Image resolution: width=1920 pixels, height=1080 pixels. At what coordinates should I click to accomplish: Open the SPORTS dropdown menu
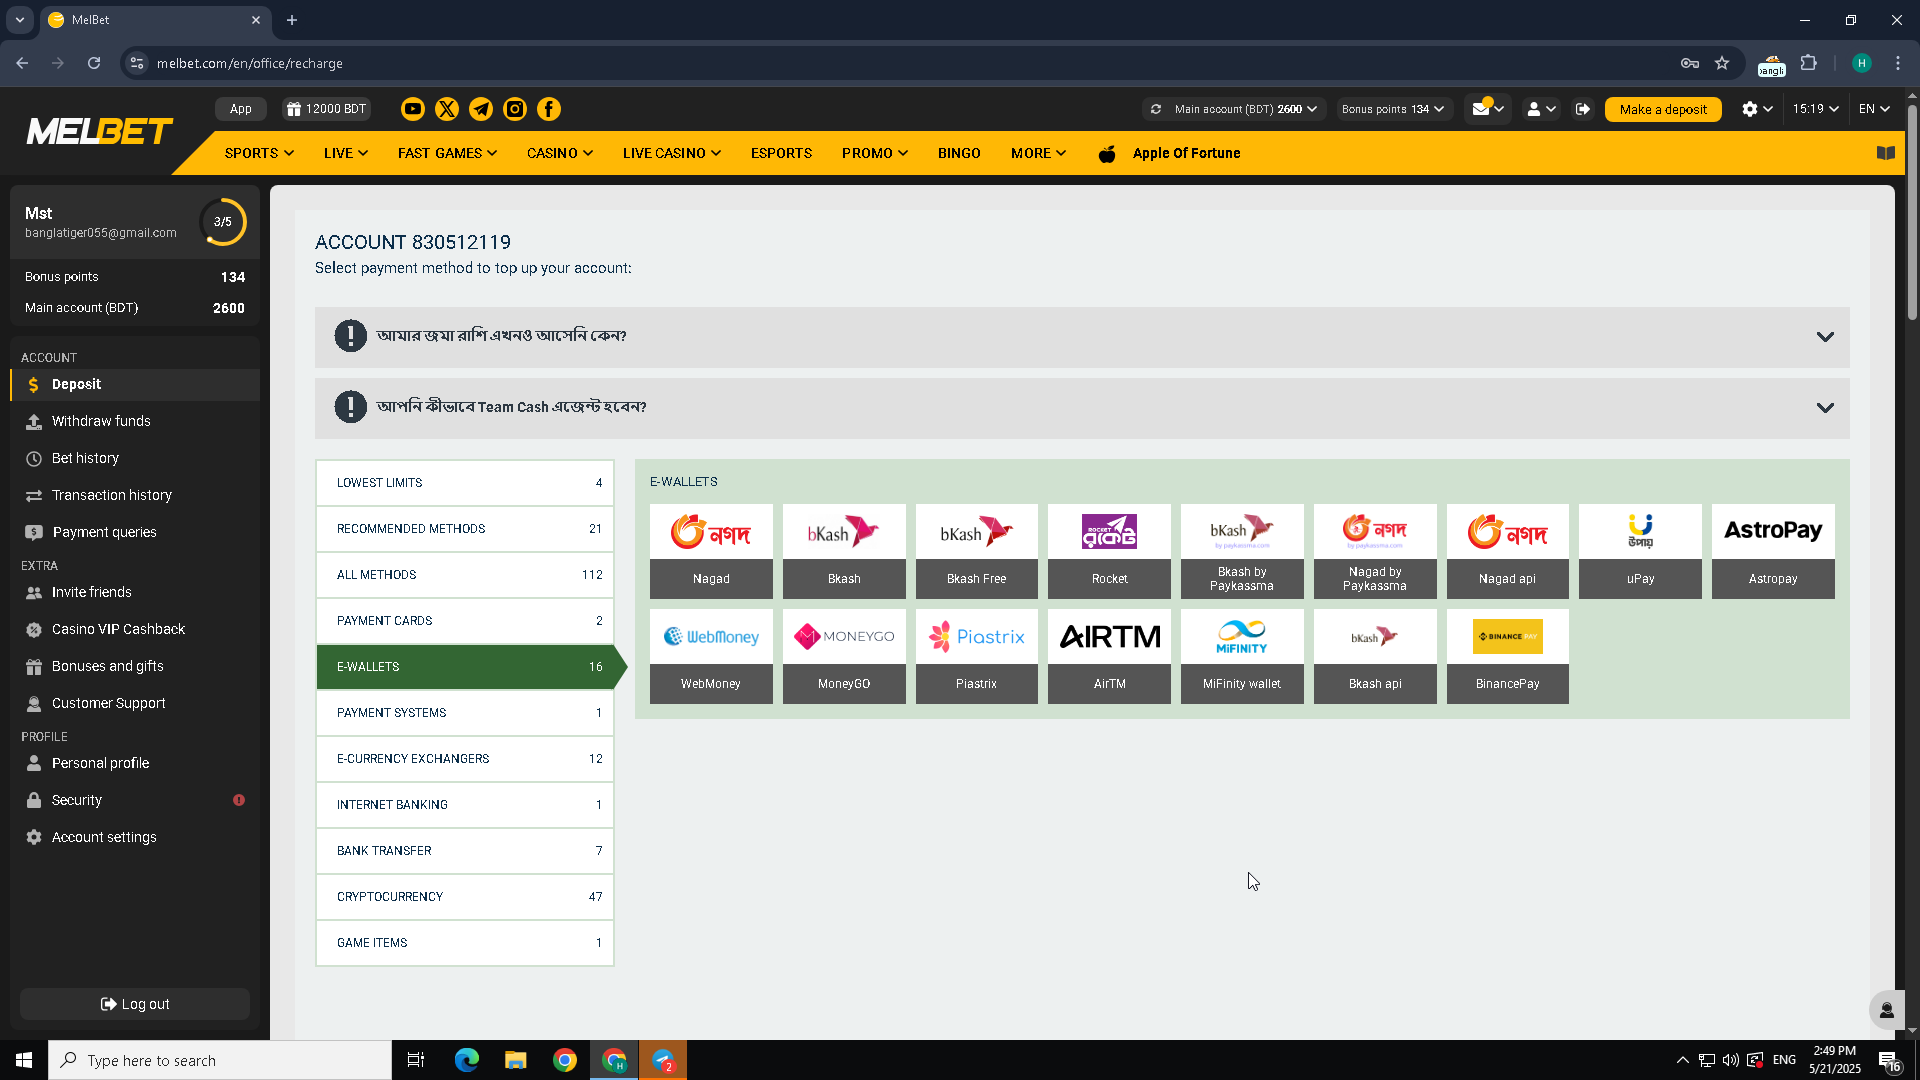(x=259, y=153)
